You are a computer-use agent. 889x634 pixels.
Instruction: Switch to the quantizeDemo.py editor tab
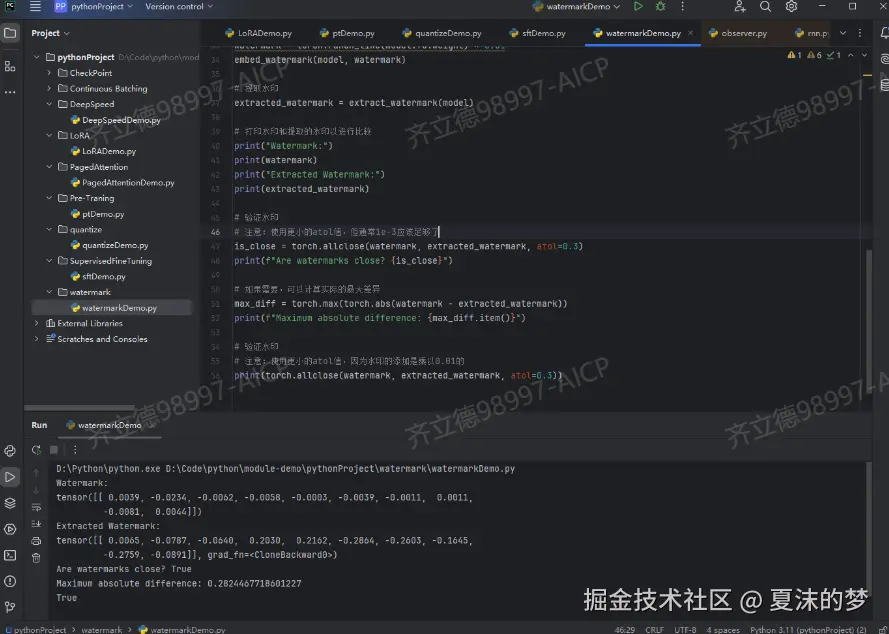tap(442, 33)
